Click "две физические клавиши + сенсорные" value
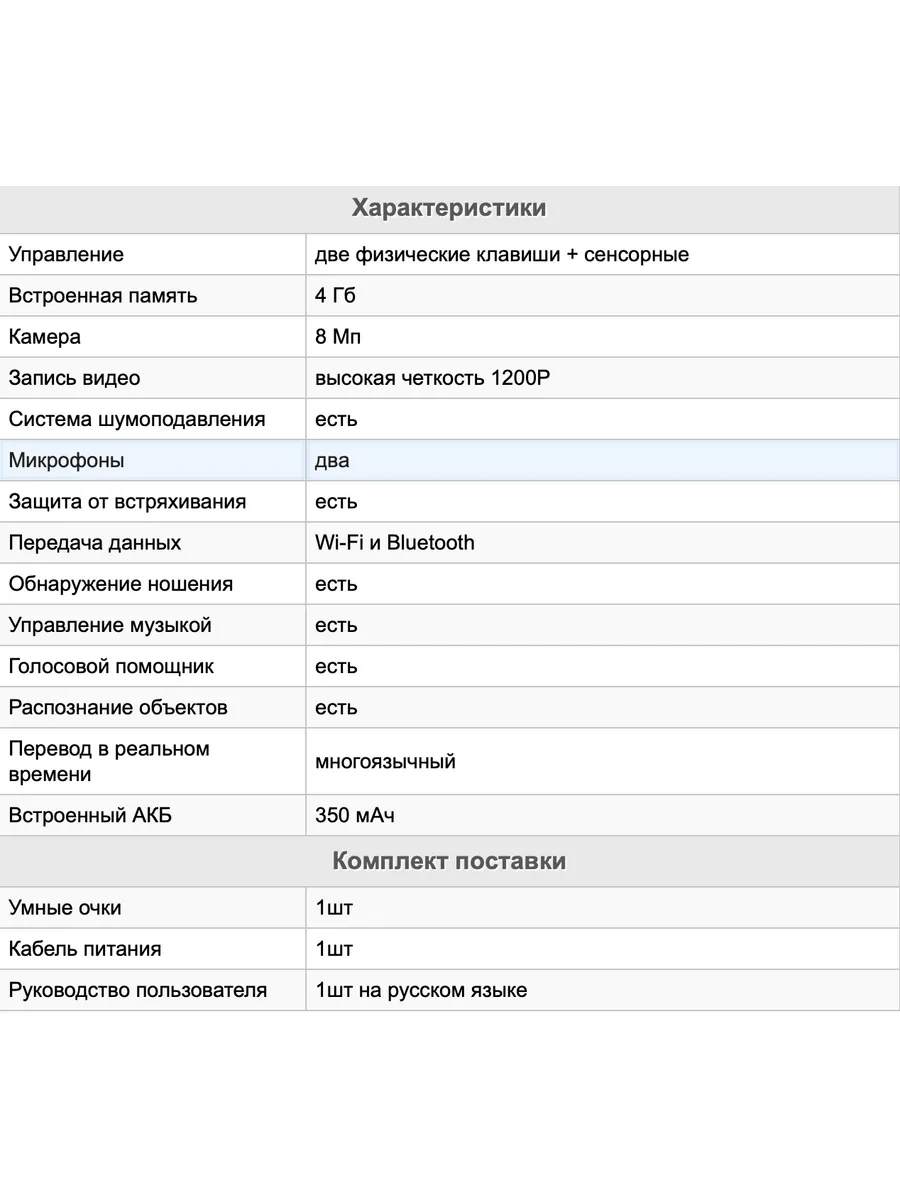The image size is (900, 1200). [x=502, y=254]
